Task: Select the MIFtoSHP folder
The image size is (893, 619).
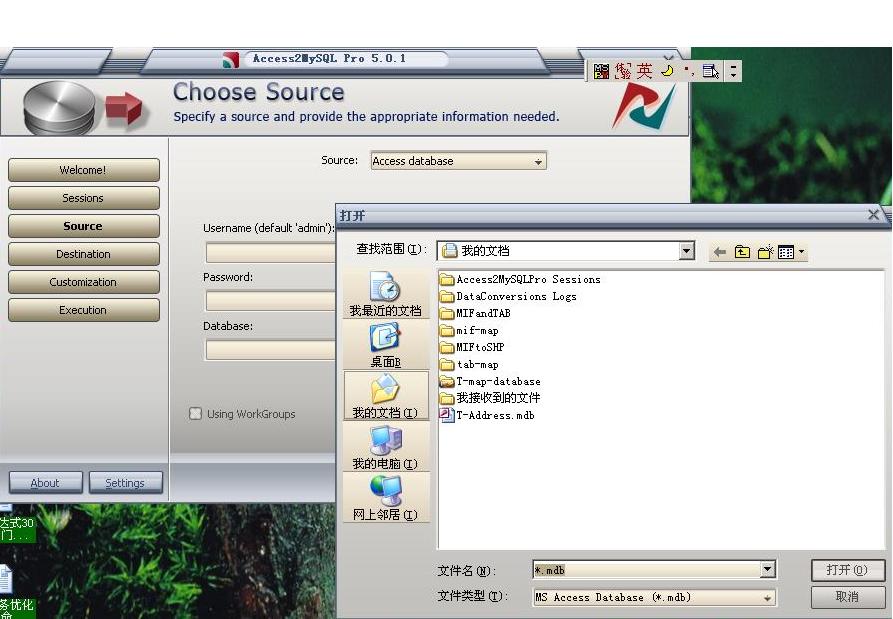Action: click(473, 347)
